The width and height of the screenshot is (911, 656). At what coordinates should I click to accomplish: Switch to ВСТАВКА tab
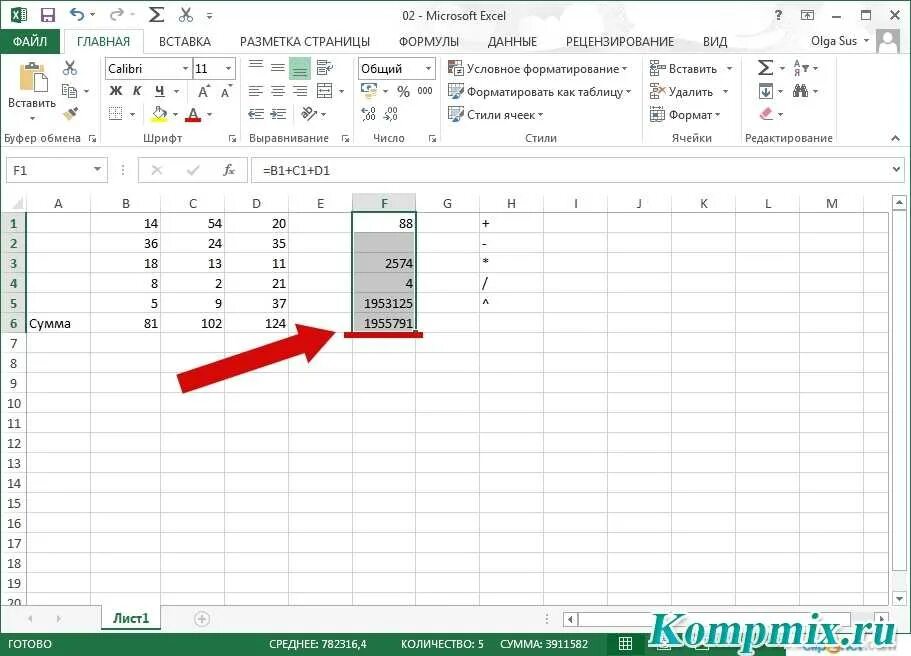click(185, 41)
